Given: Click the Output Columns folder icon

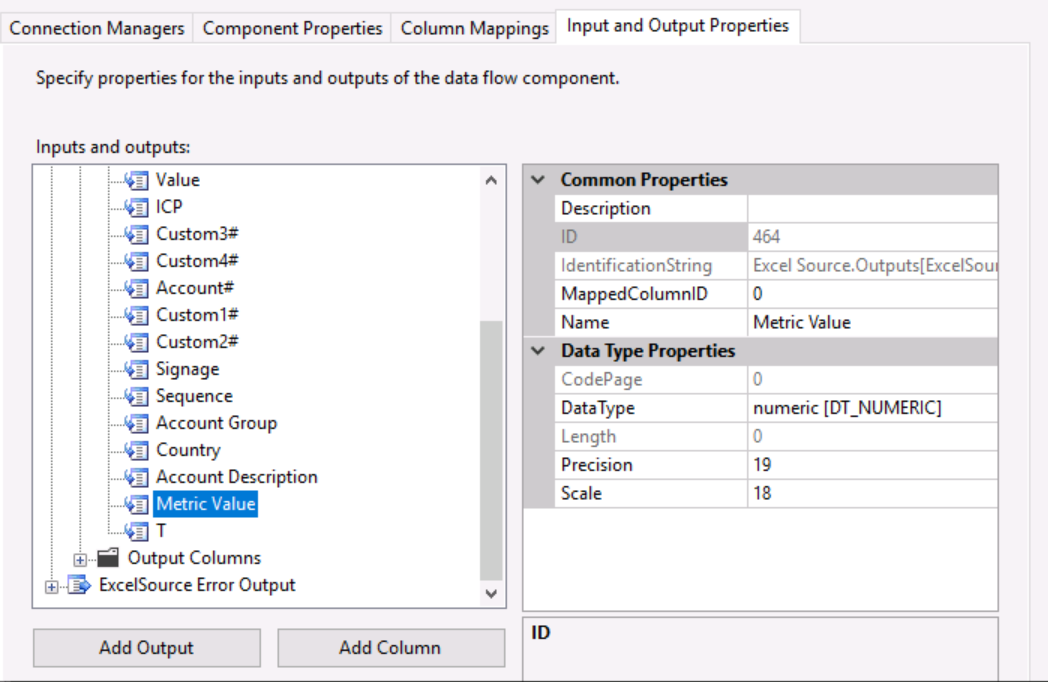Looking at the screenshot, I should [108, 558].
